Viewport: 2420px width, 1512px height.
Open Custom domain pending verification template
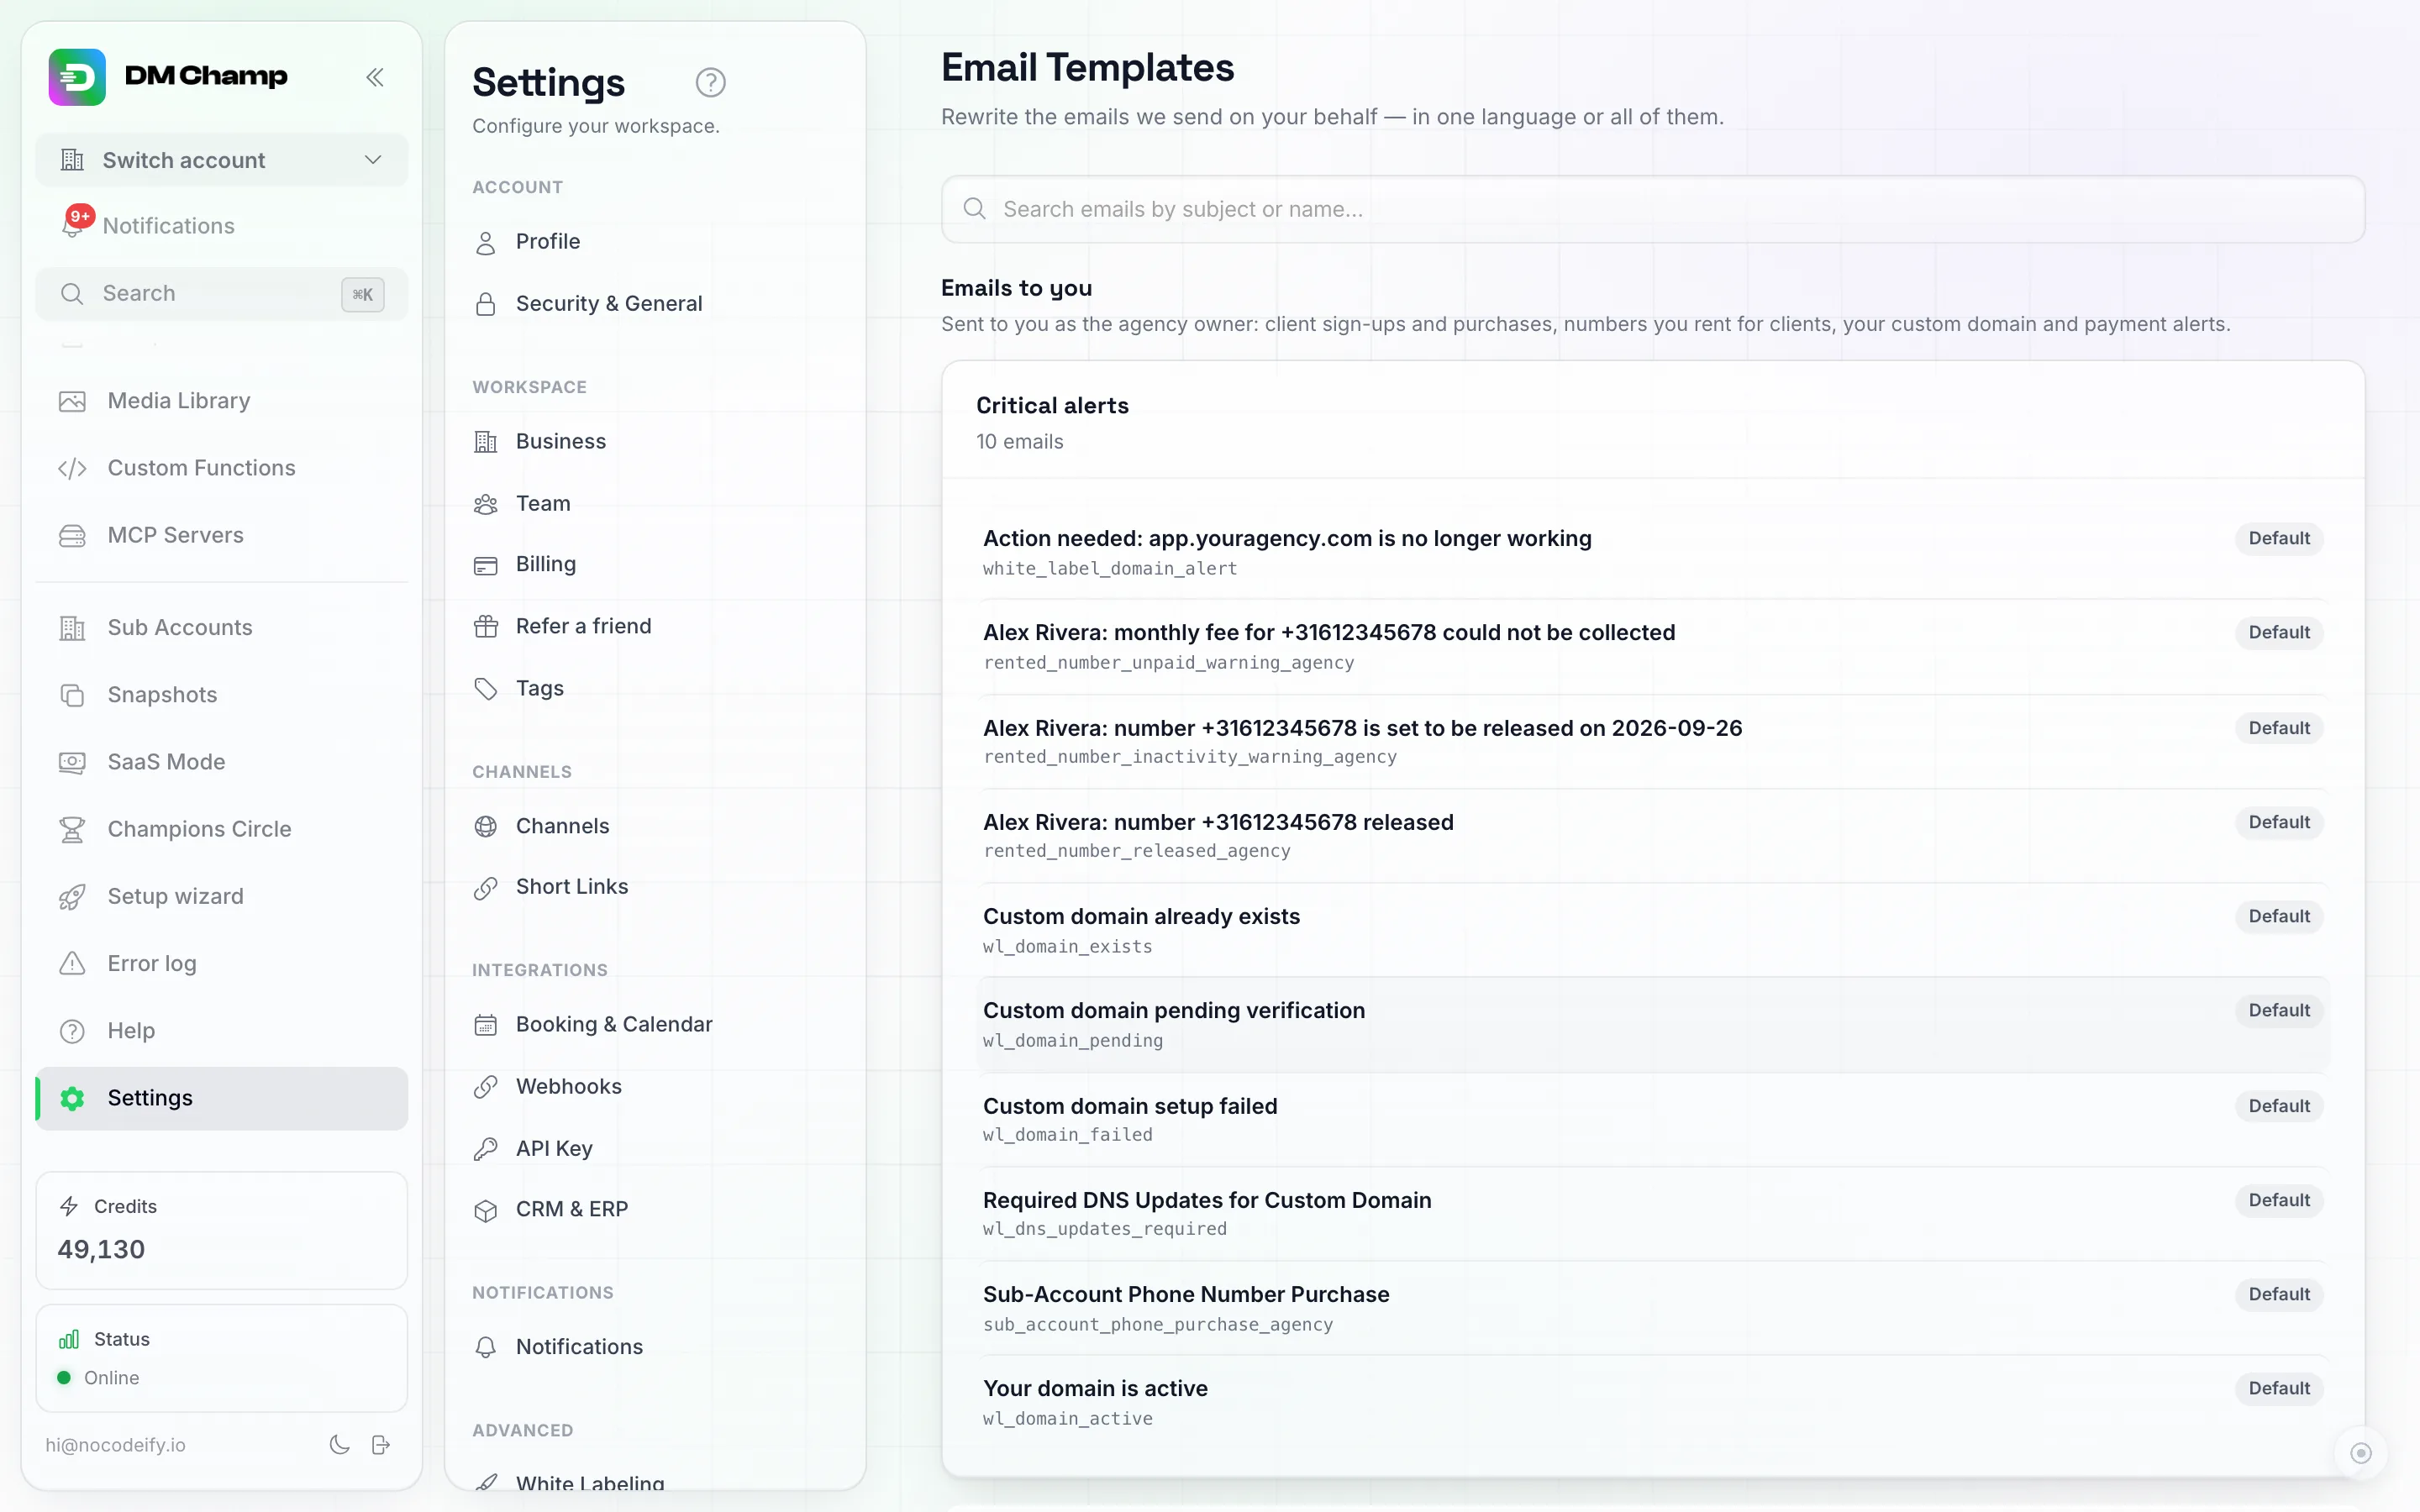click(x=1653, y=1025)
